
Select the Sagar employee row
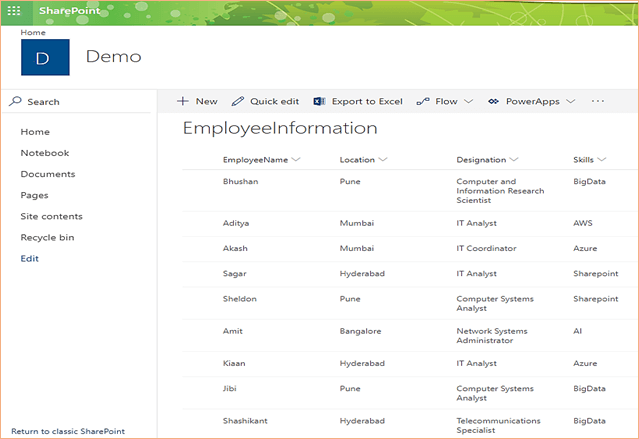[410, 274]
